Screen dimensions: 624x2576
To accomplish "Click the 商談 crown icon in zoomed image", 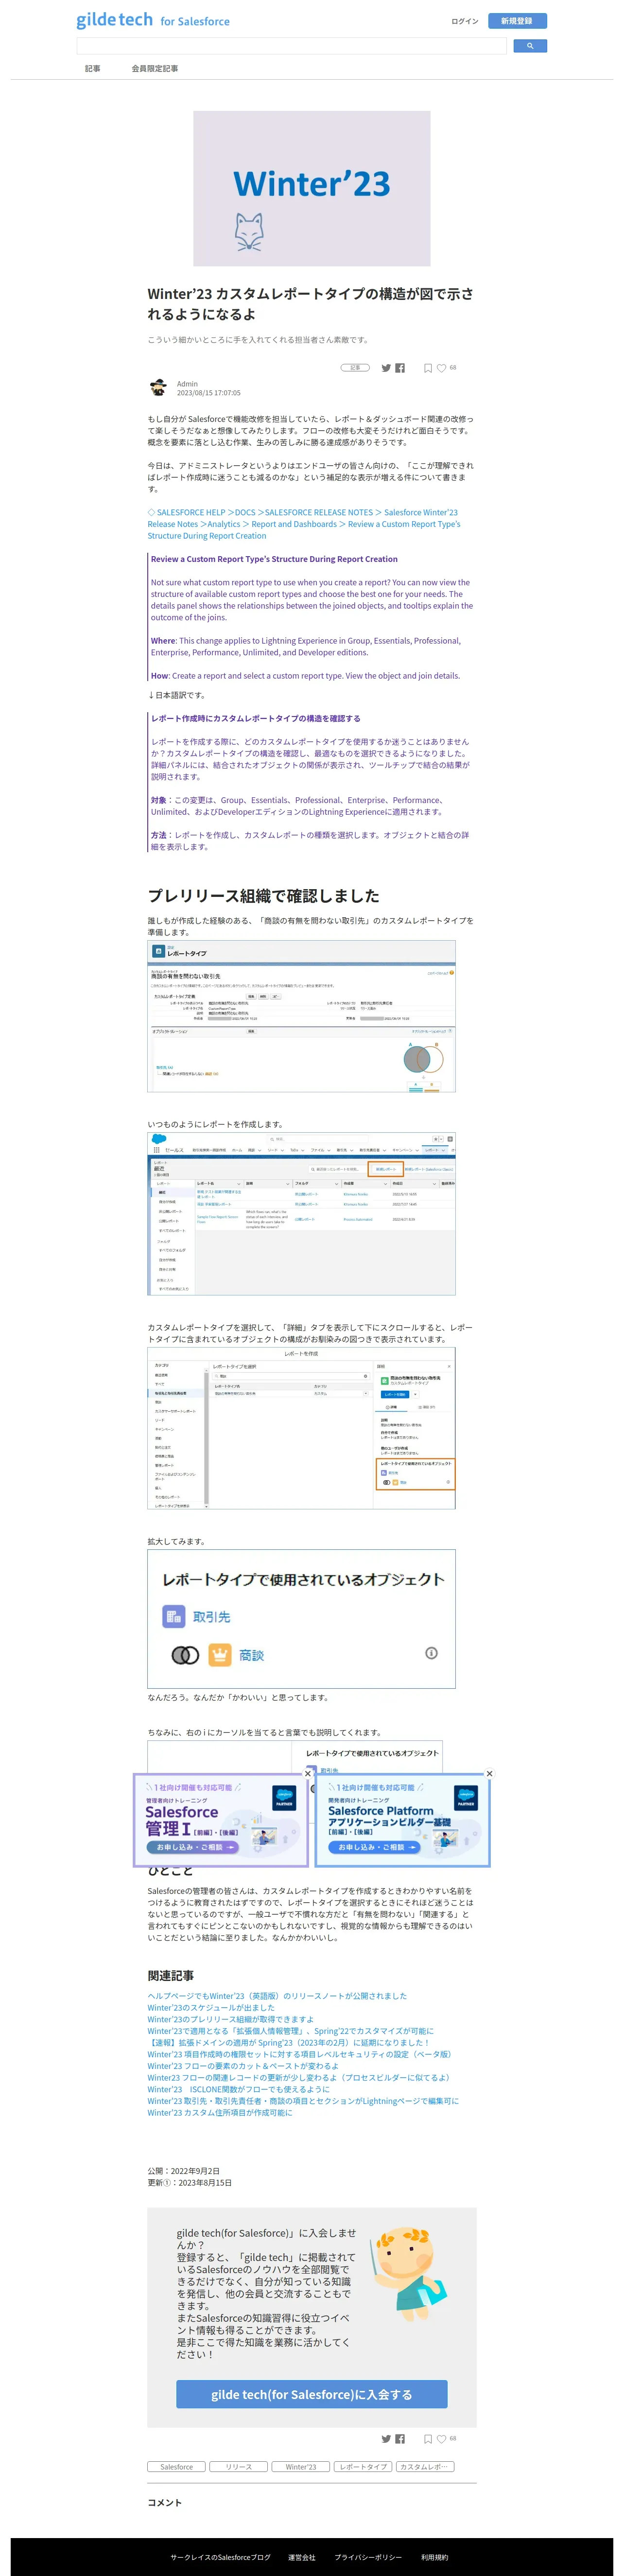I will [219, 1655].
